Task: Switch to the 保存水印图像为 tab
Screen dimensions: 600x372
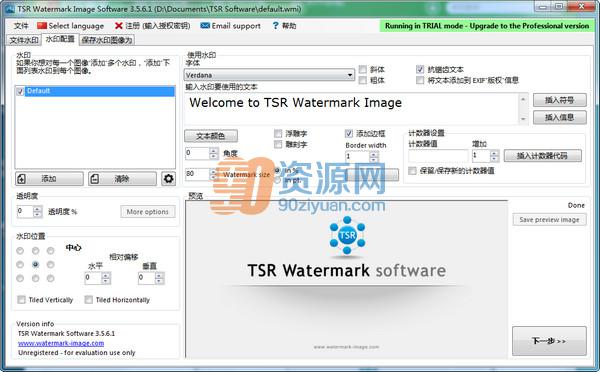Action: [107, 40]
